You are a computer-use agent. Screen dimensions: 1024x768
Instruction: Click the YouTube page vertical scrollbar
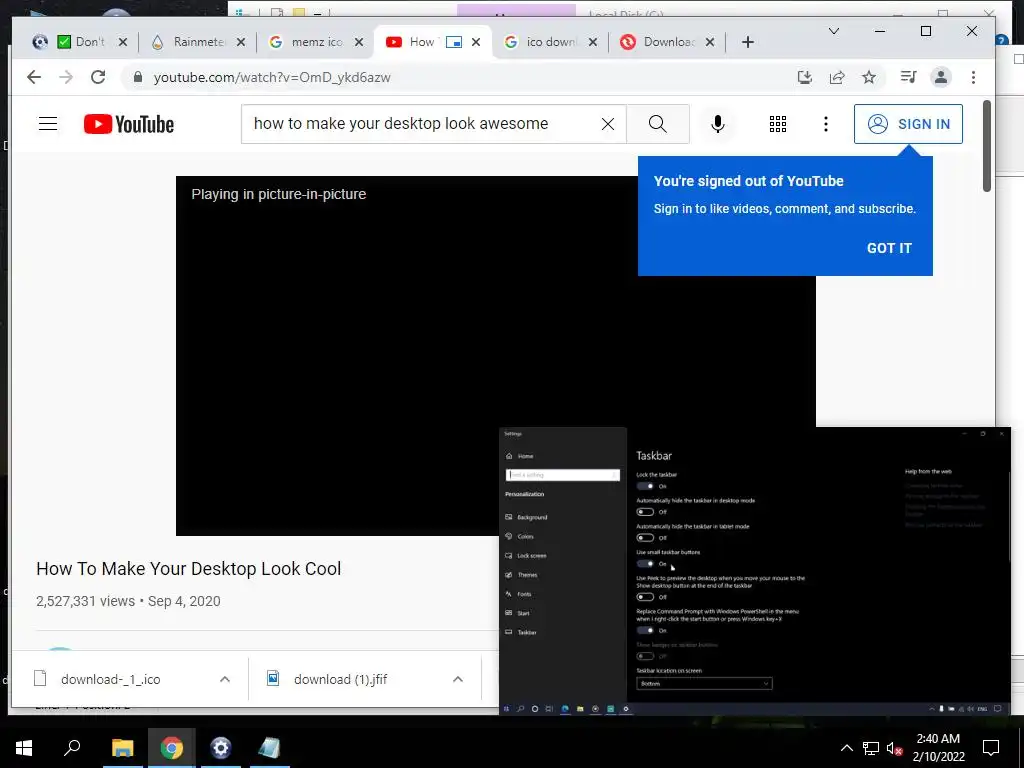986,146
